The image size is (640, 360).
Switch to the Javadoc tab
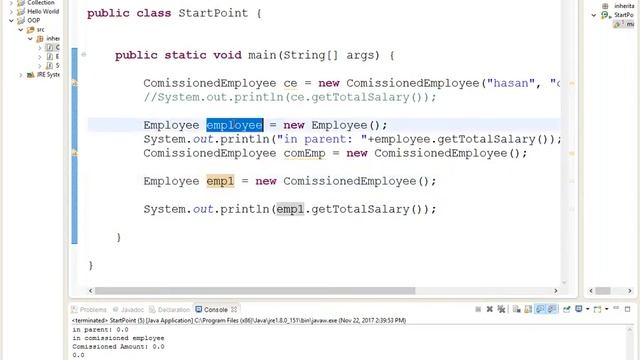pyautogui.click(x=128, y=310)
